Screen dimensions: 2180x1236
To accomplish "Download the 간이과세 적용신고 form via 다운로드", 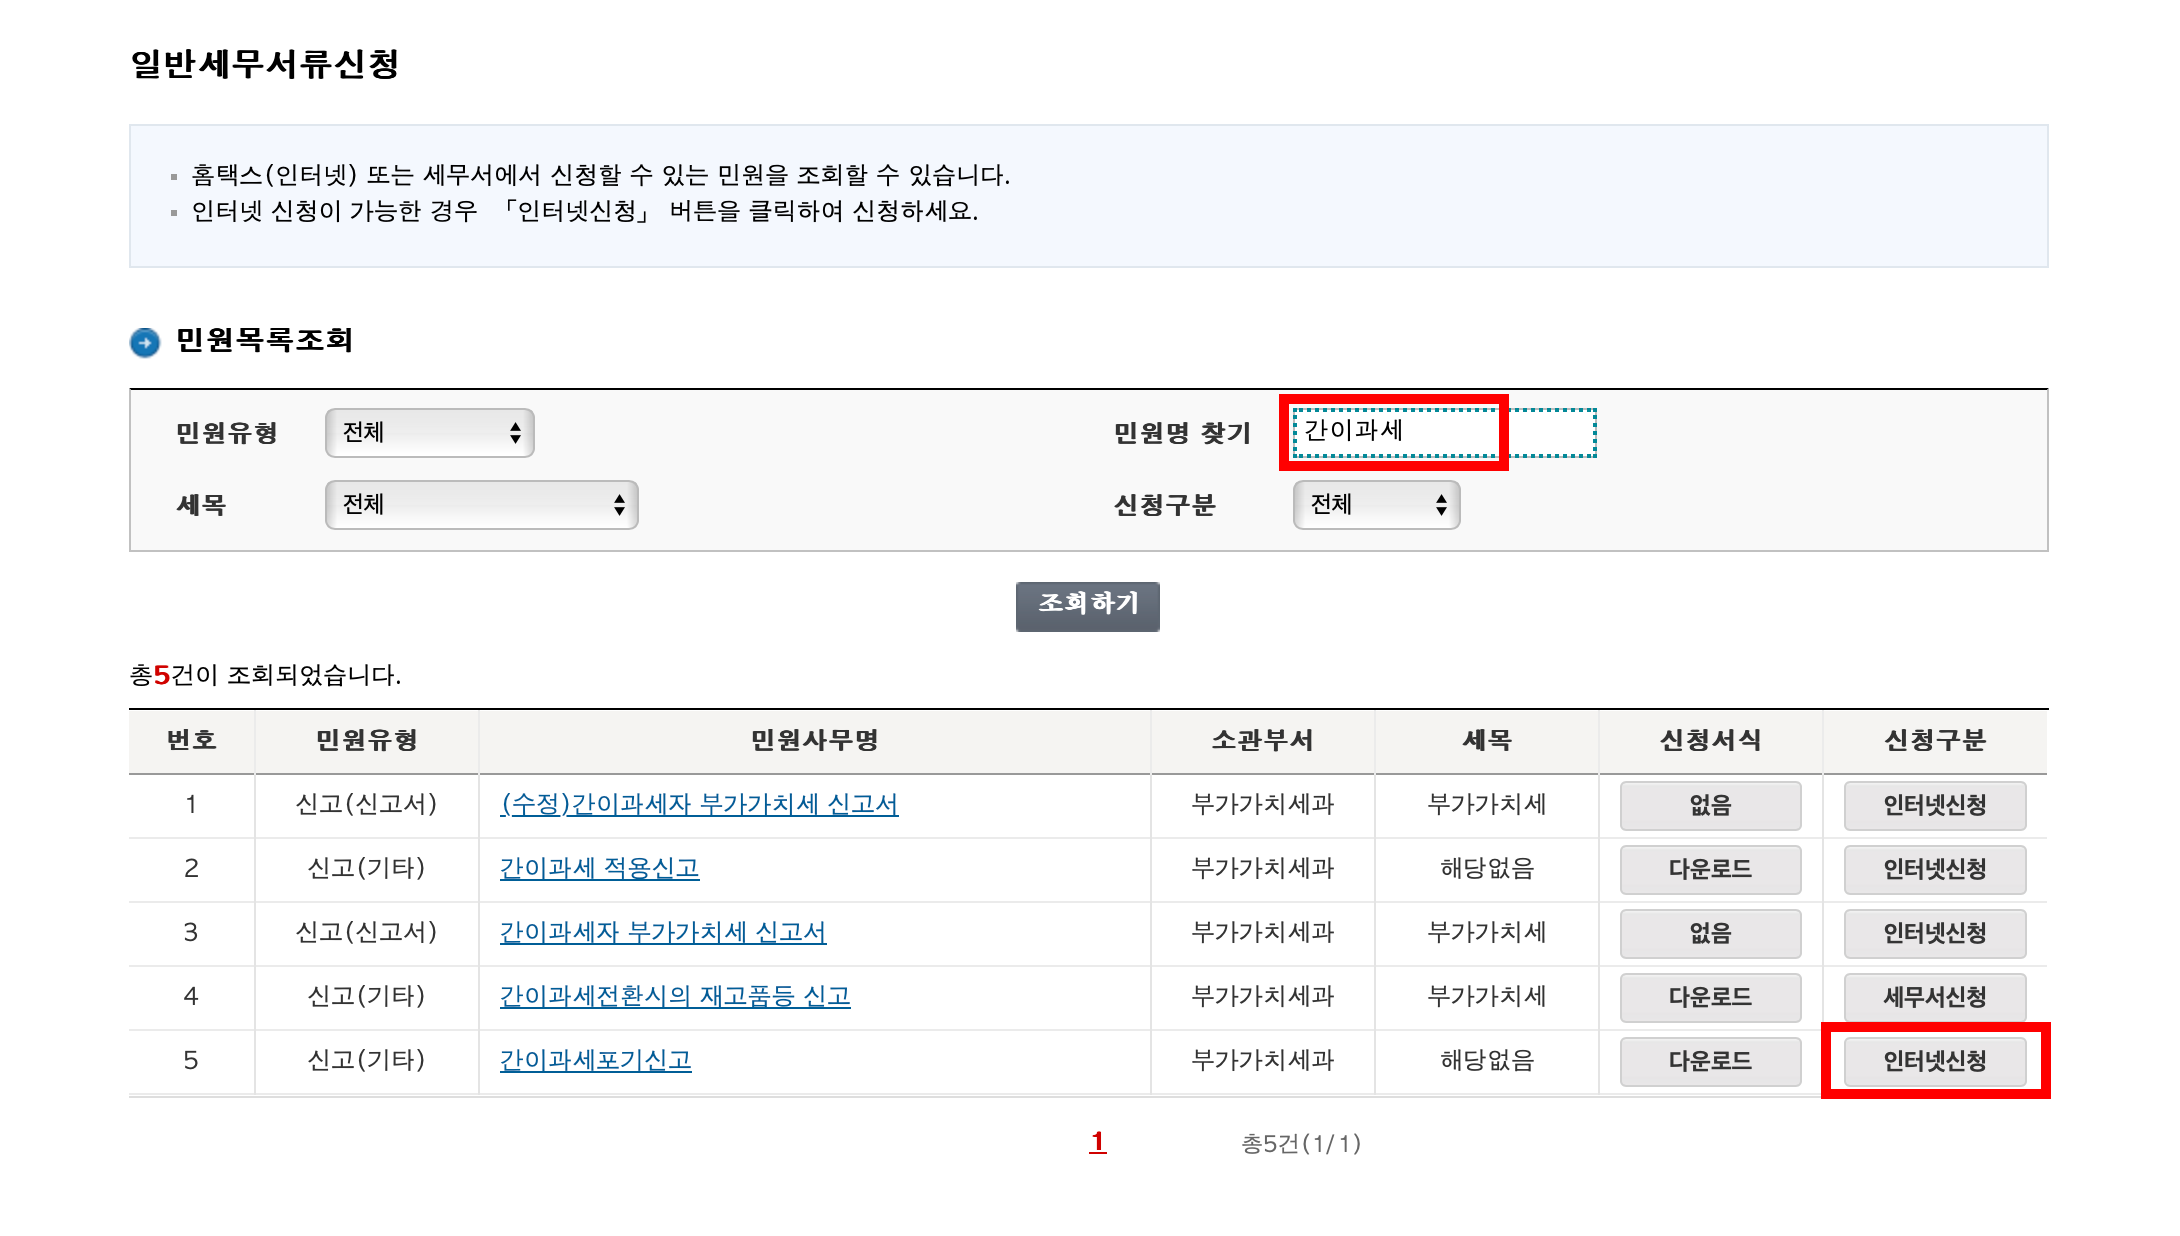I will pos(1710,870).
